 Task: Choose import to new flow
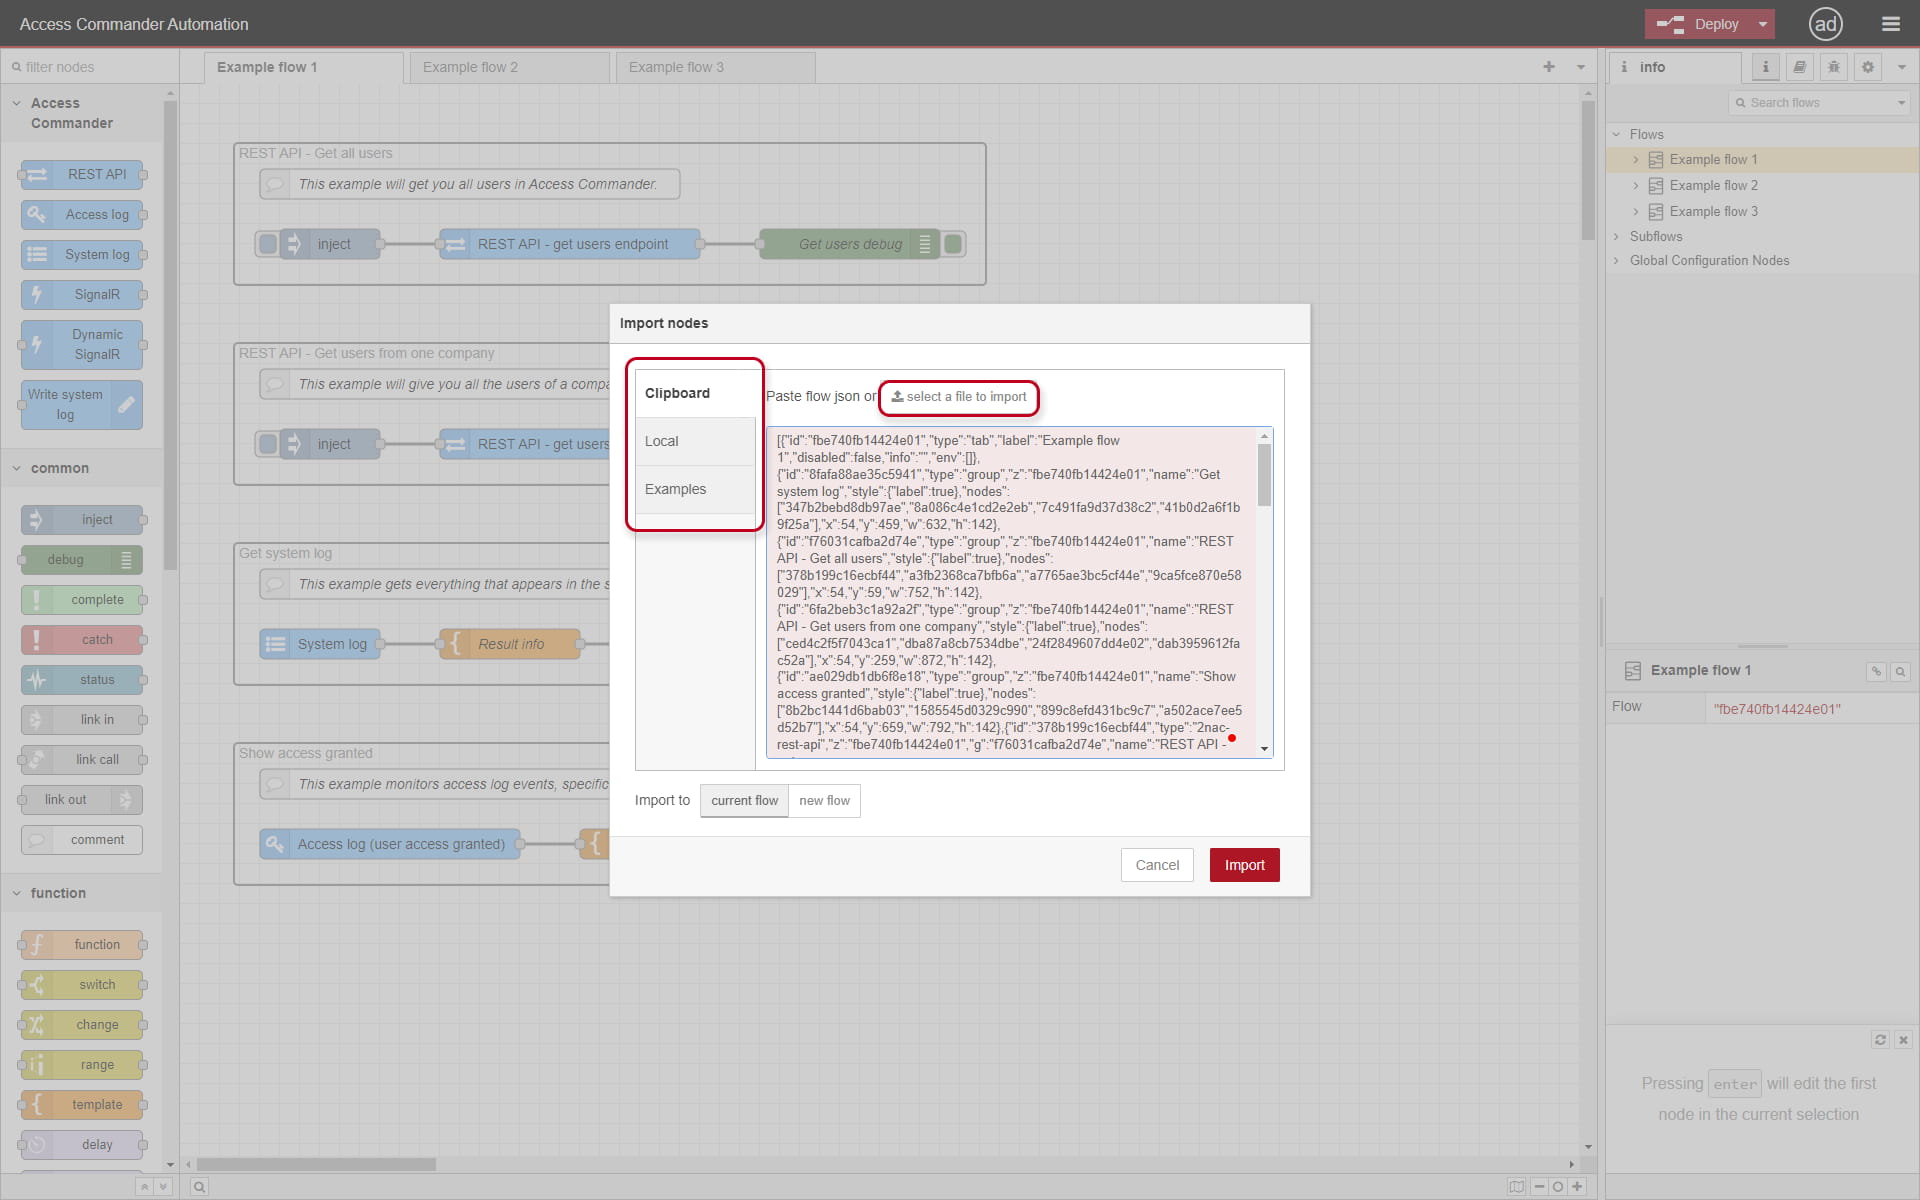(824, 801)
